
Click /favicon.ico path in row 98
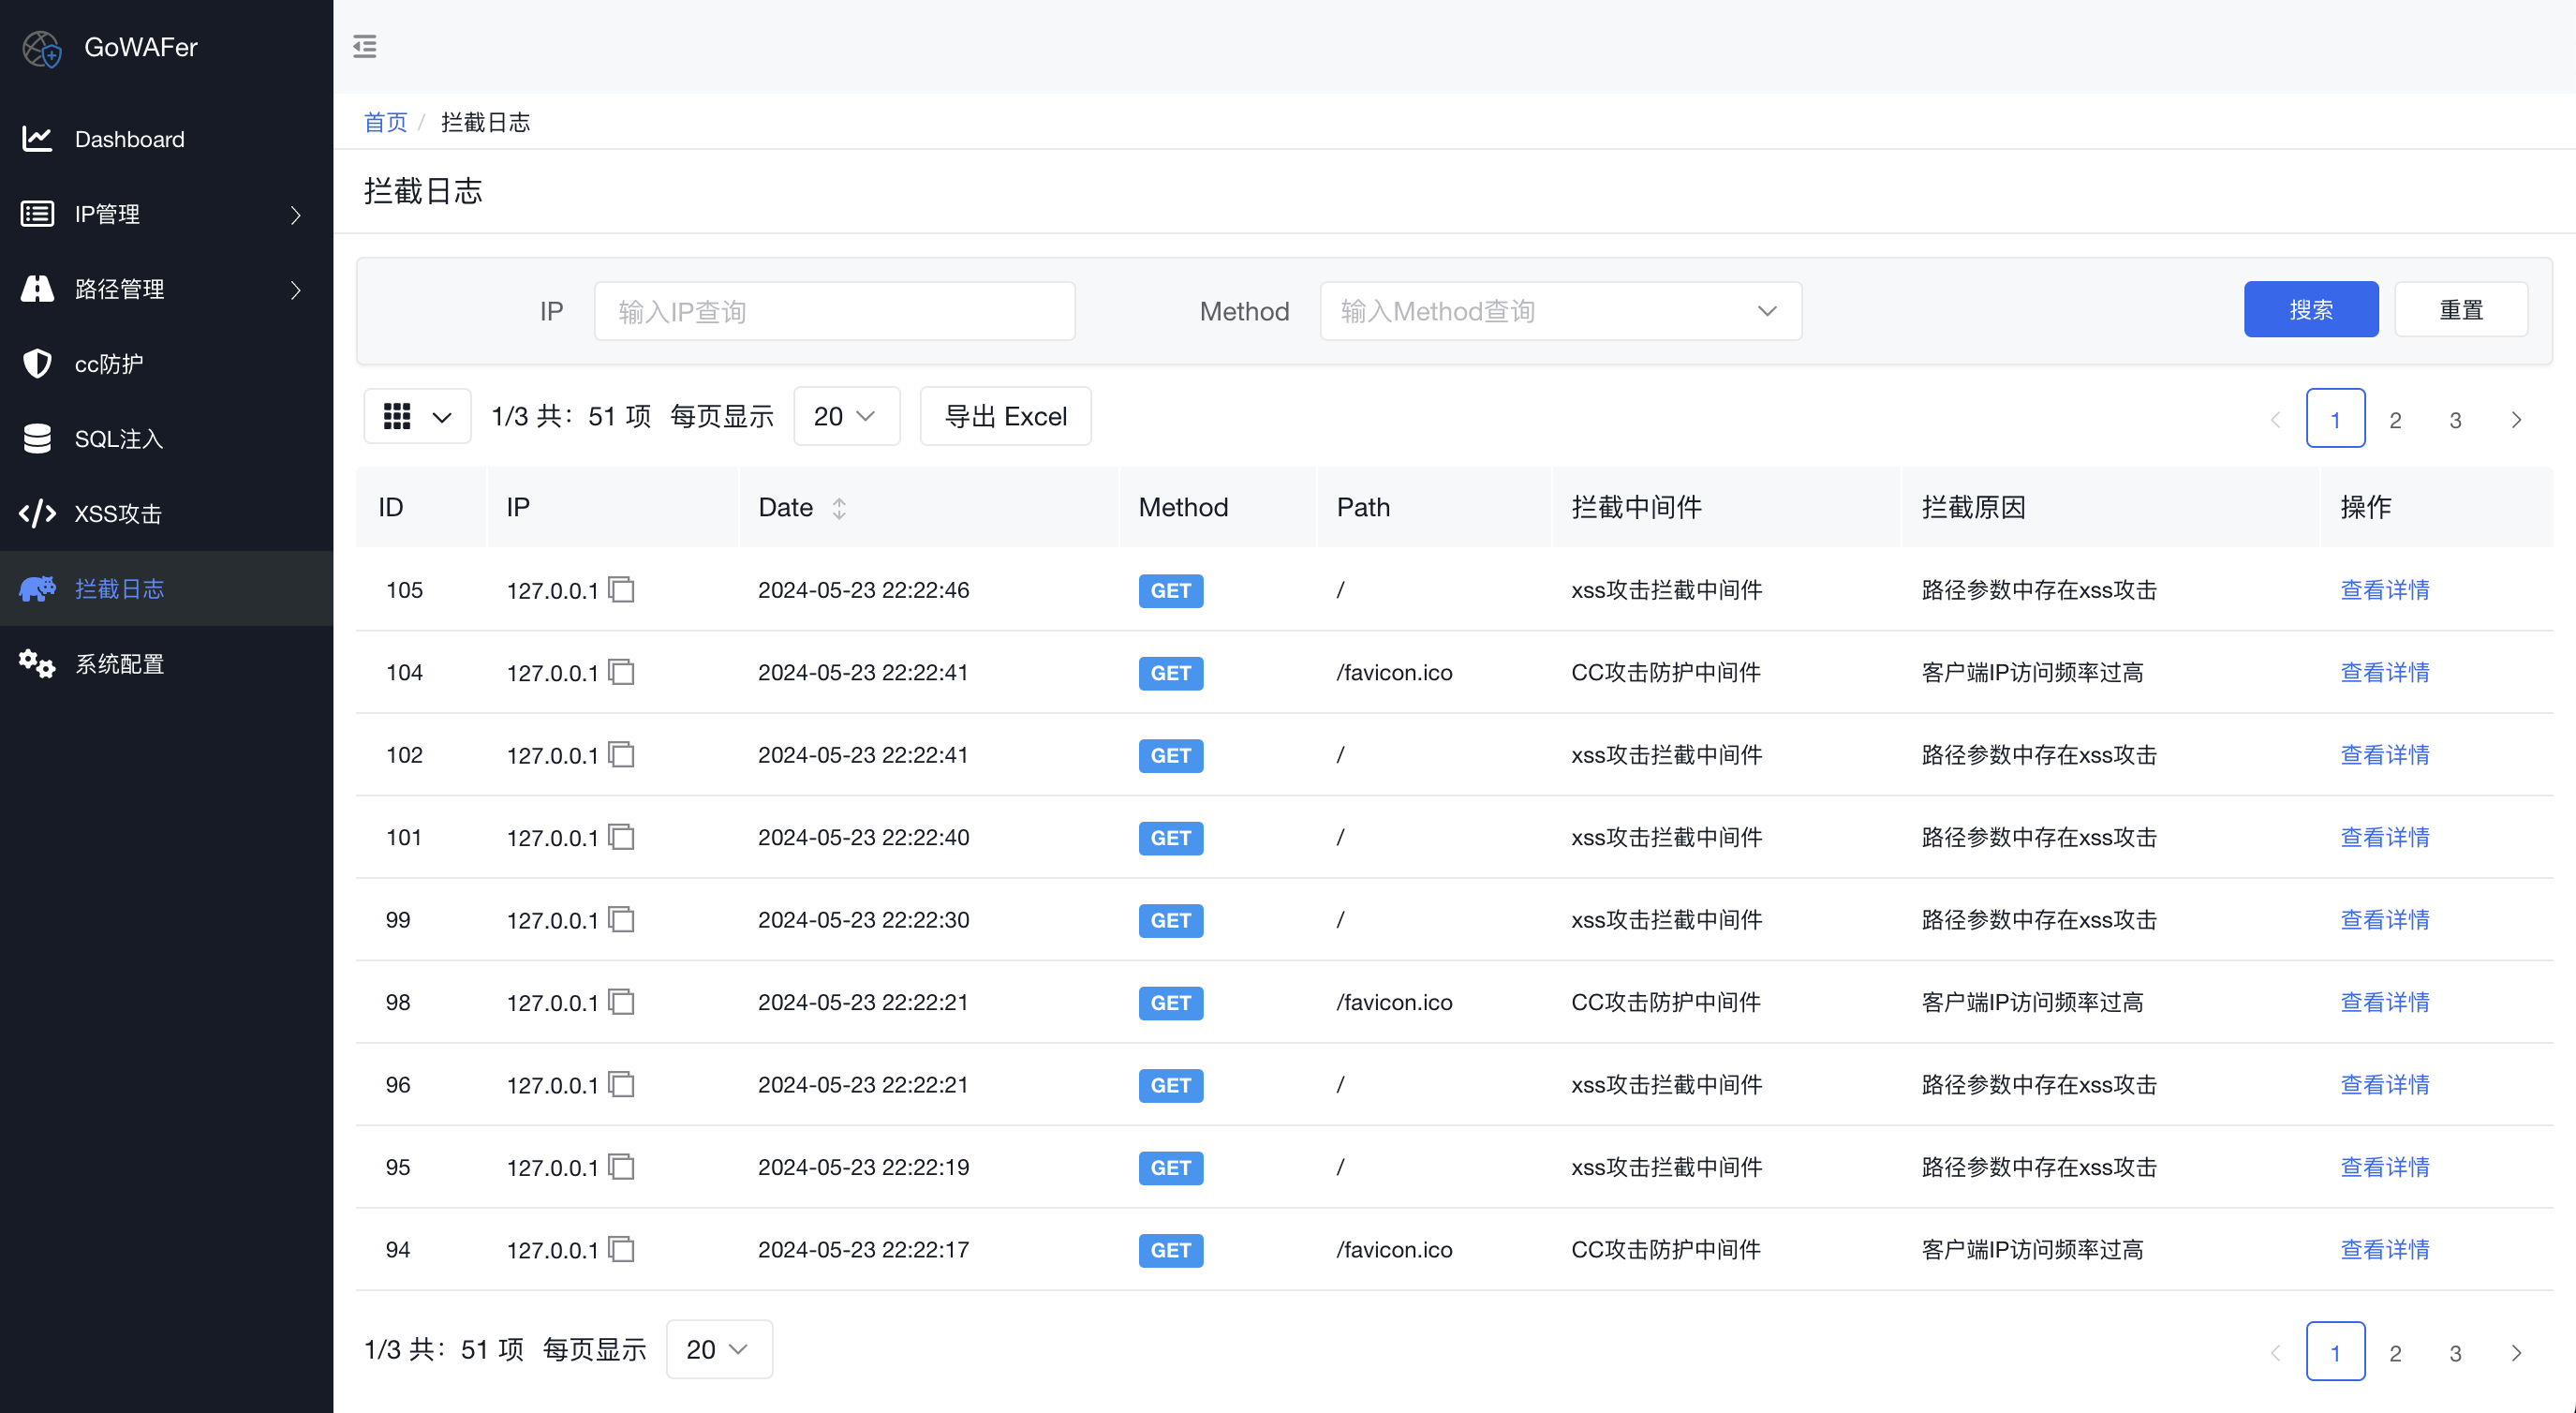(1394, 1002)
